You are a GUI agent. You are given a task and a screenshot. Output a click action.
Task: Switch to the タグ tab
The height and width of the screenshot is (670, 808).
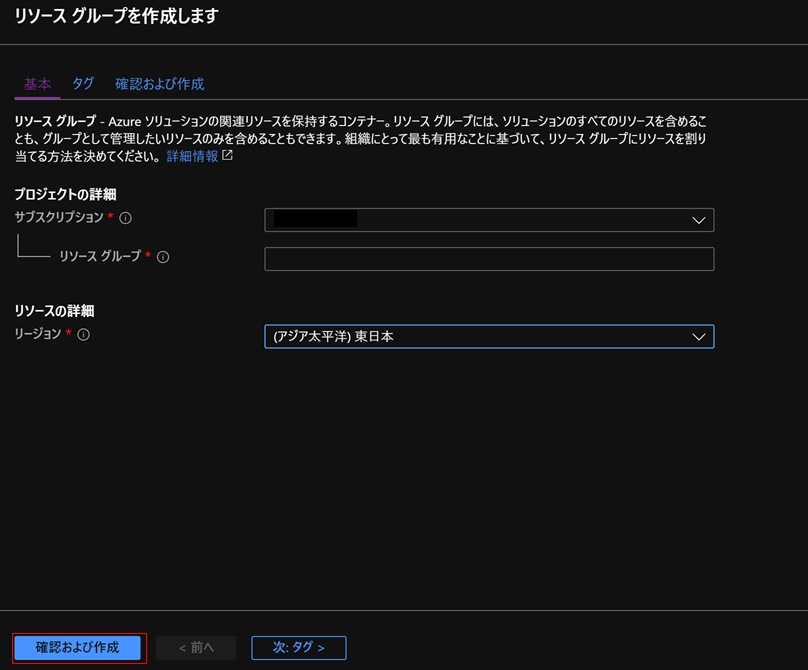[83, 85]
